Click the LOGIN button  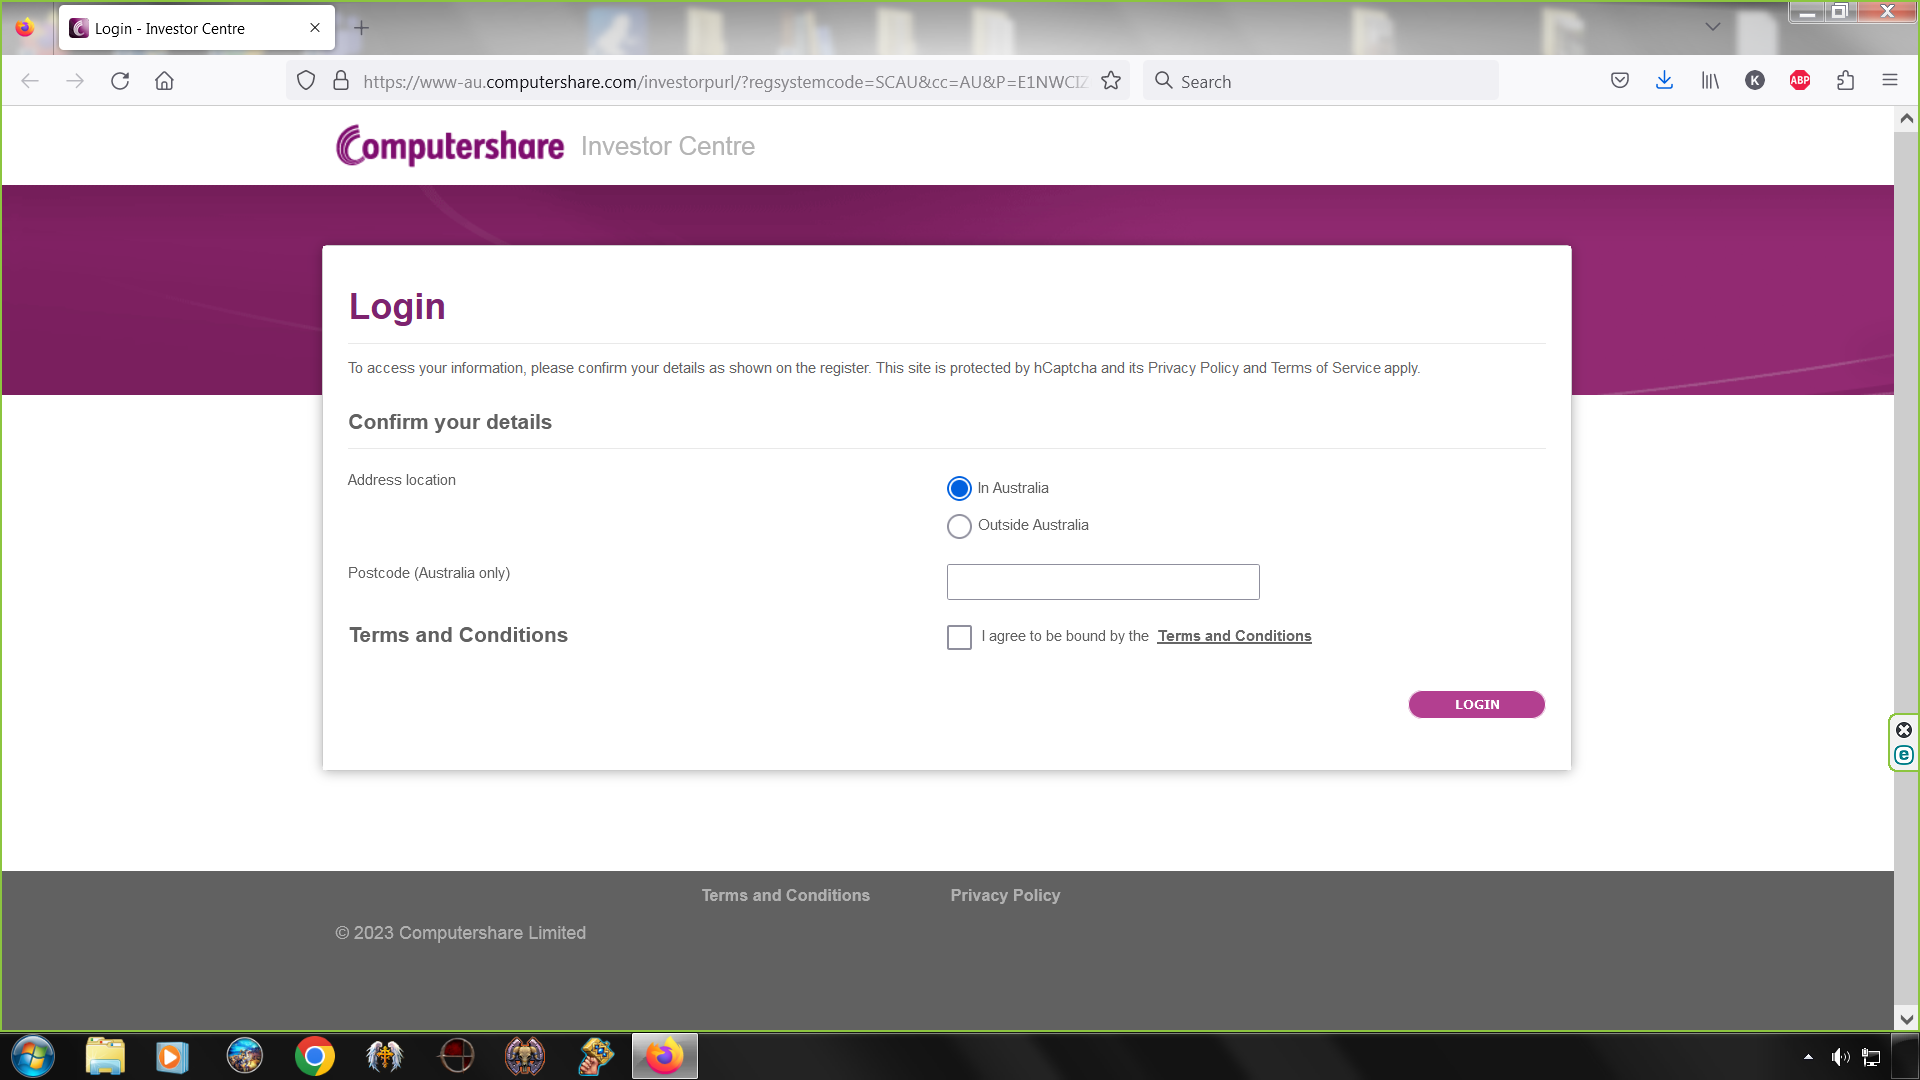point(1476,704)
